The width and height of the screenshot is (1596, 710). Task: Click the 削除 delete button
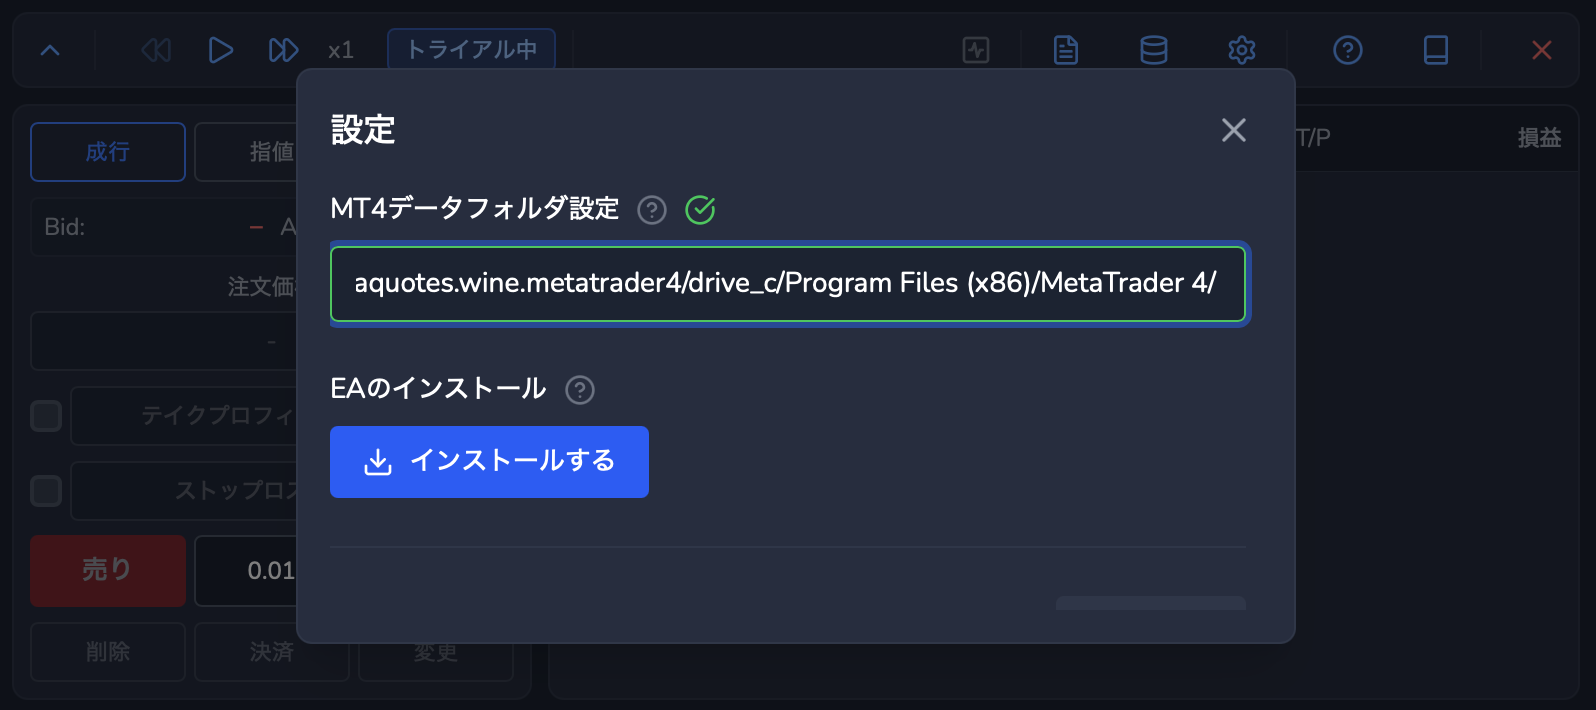tap(108, 652)
